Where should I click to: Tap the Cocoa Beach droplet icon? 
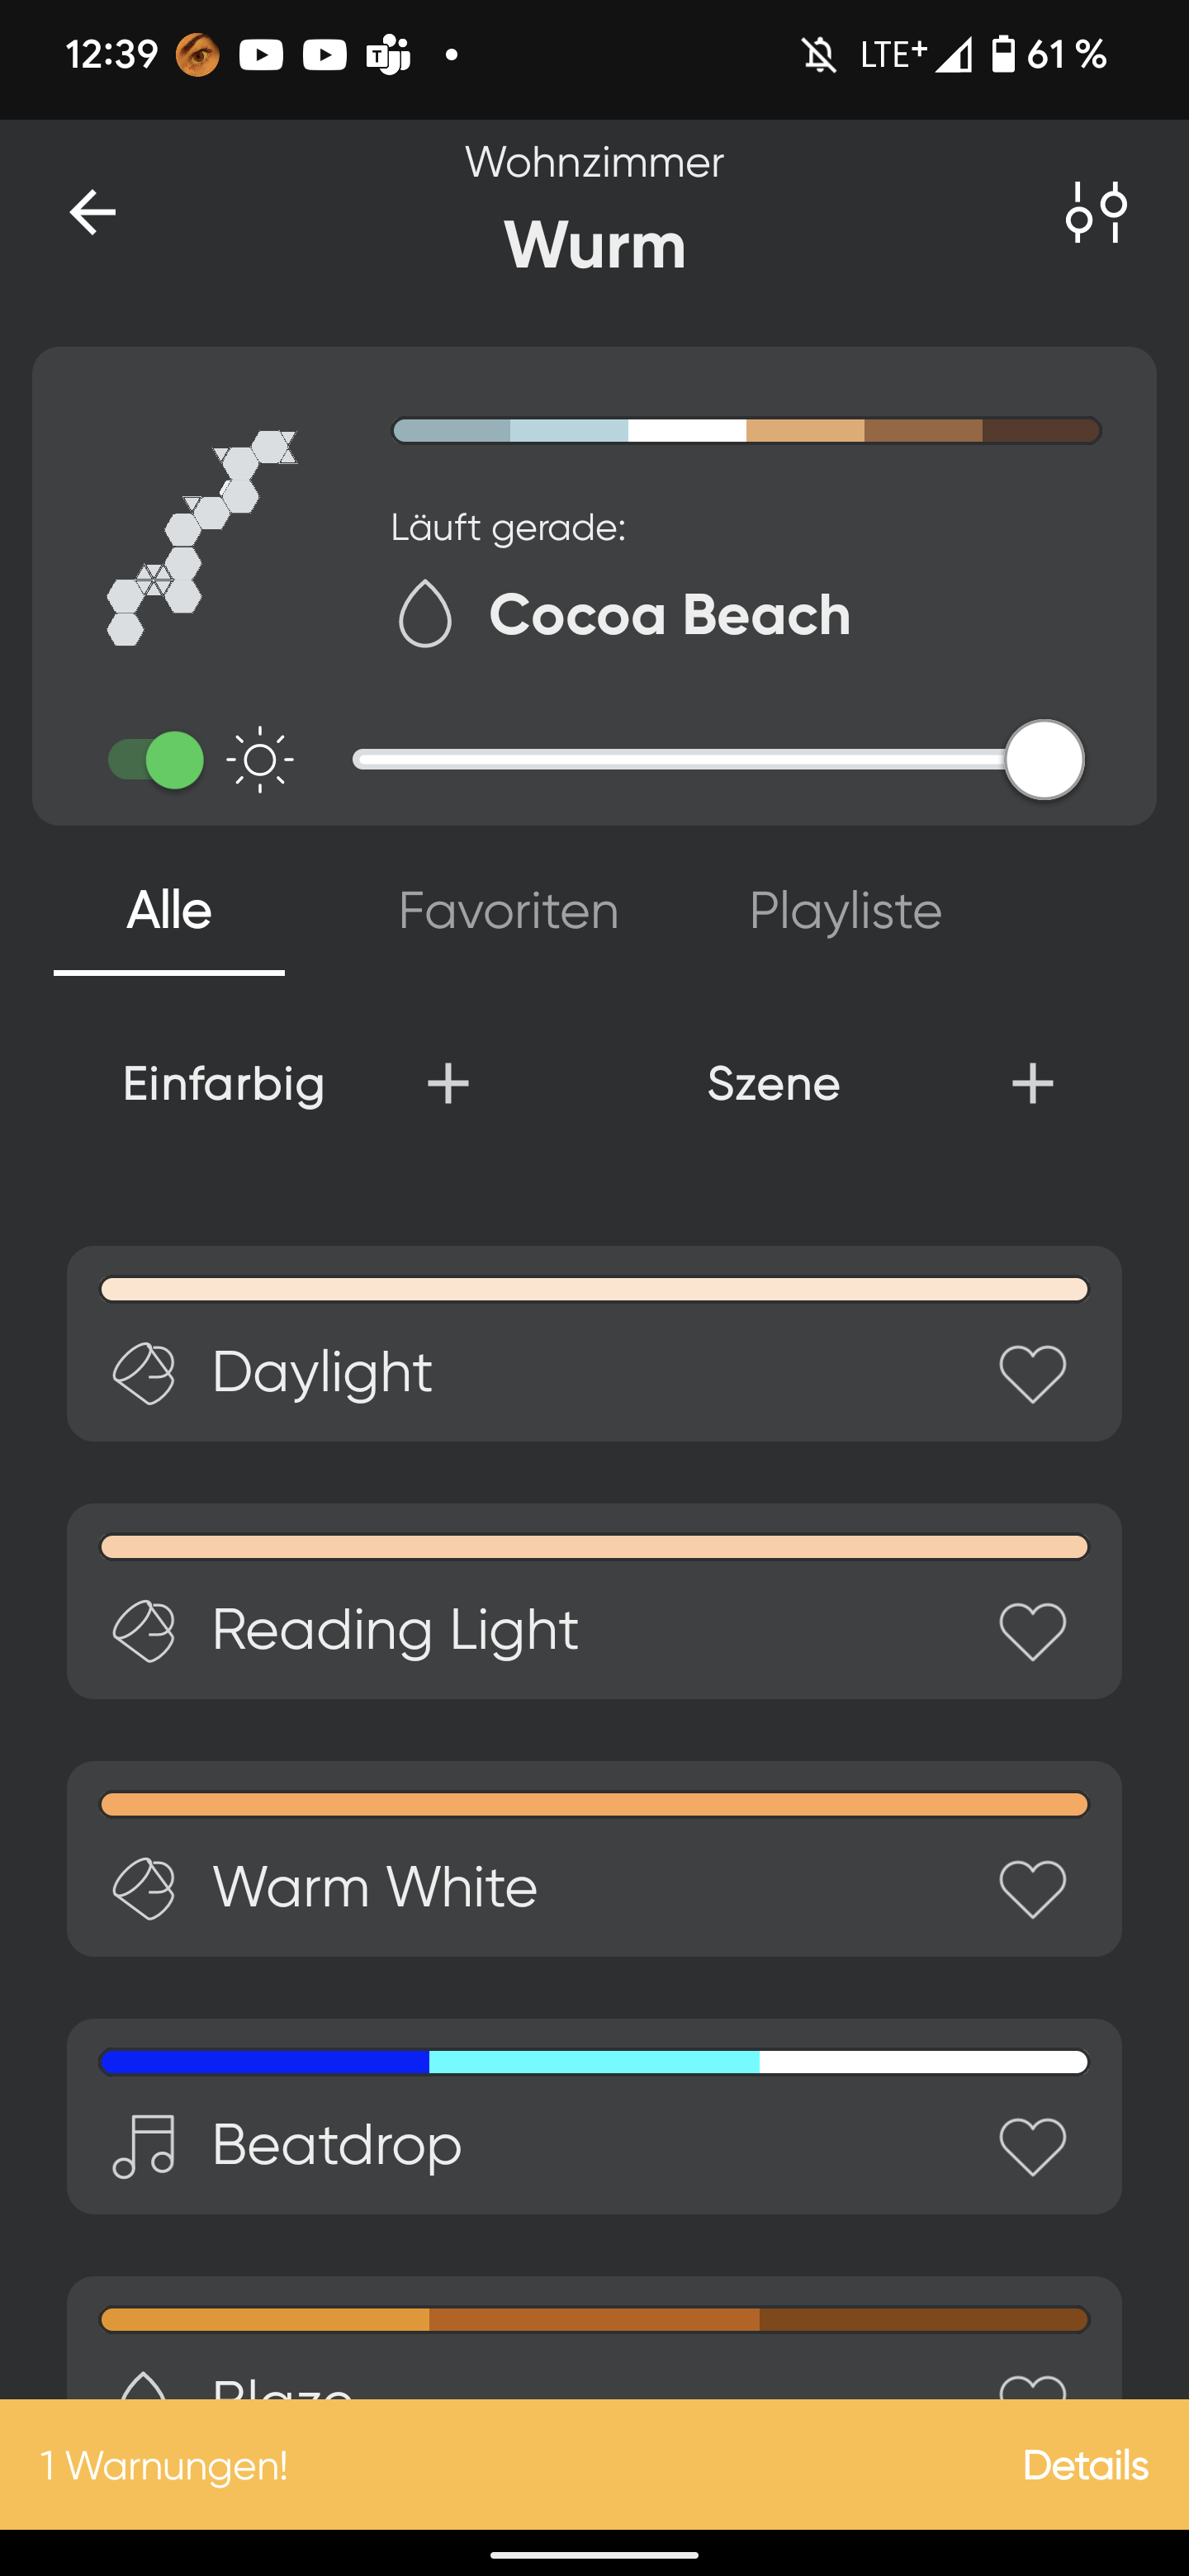(x=425, y=614)
